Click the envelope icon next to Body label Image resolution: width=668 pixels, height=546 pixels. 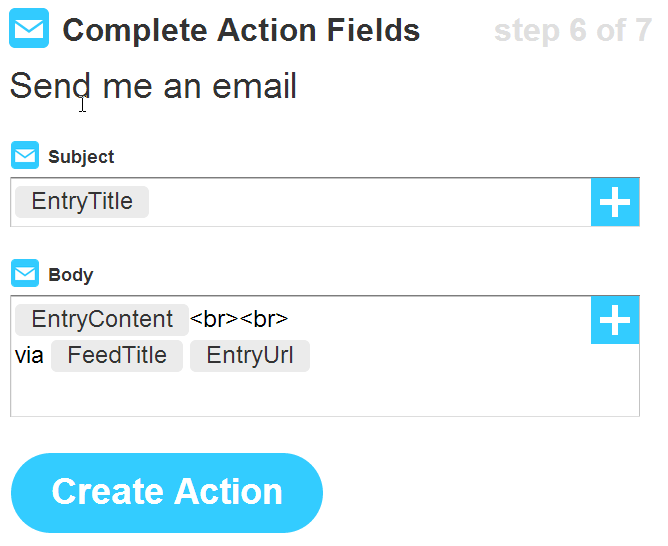coord(25,274)
